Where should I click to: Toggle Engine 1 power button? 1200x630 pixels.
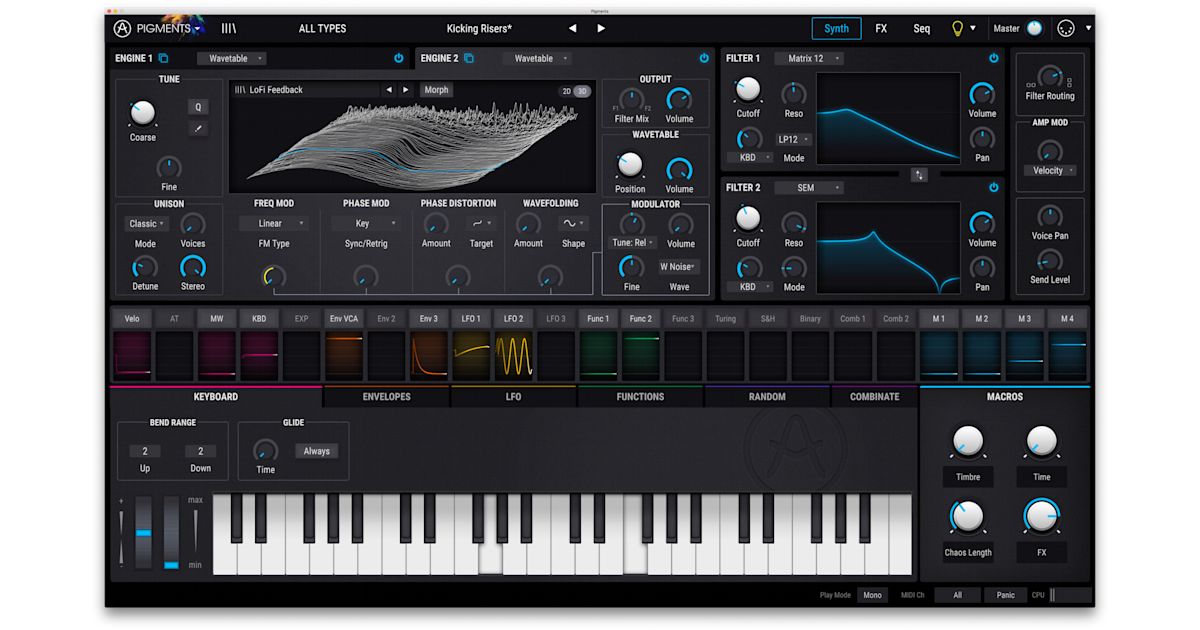(399, 58)
